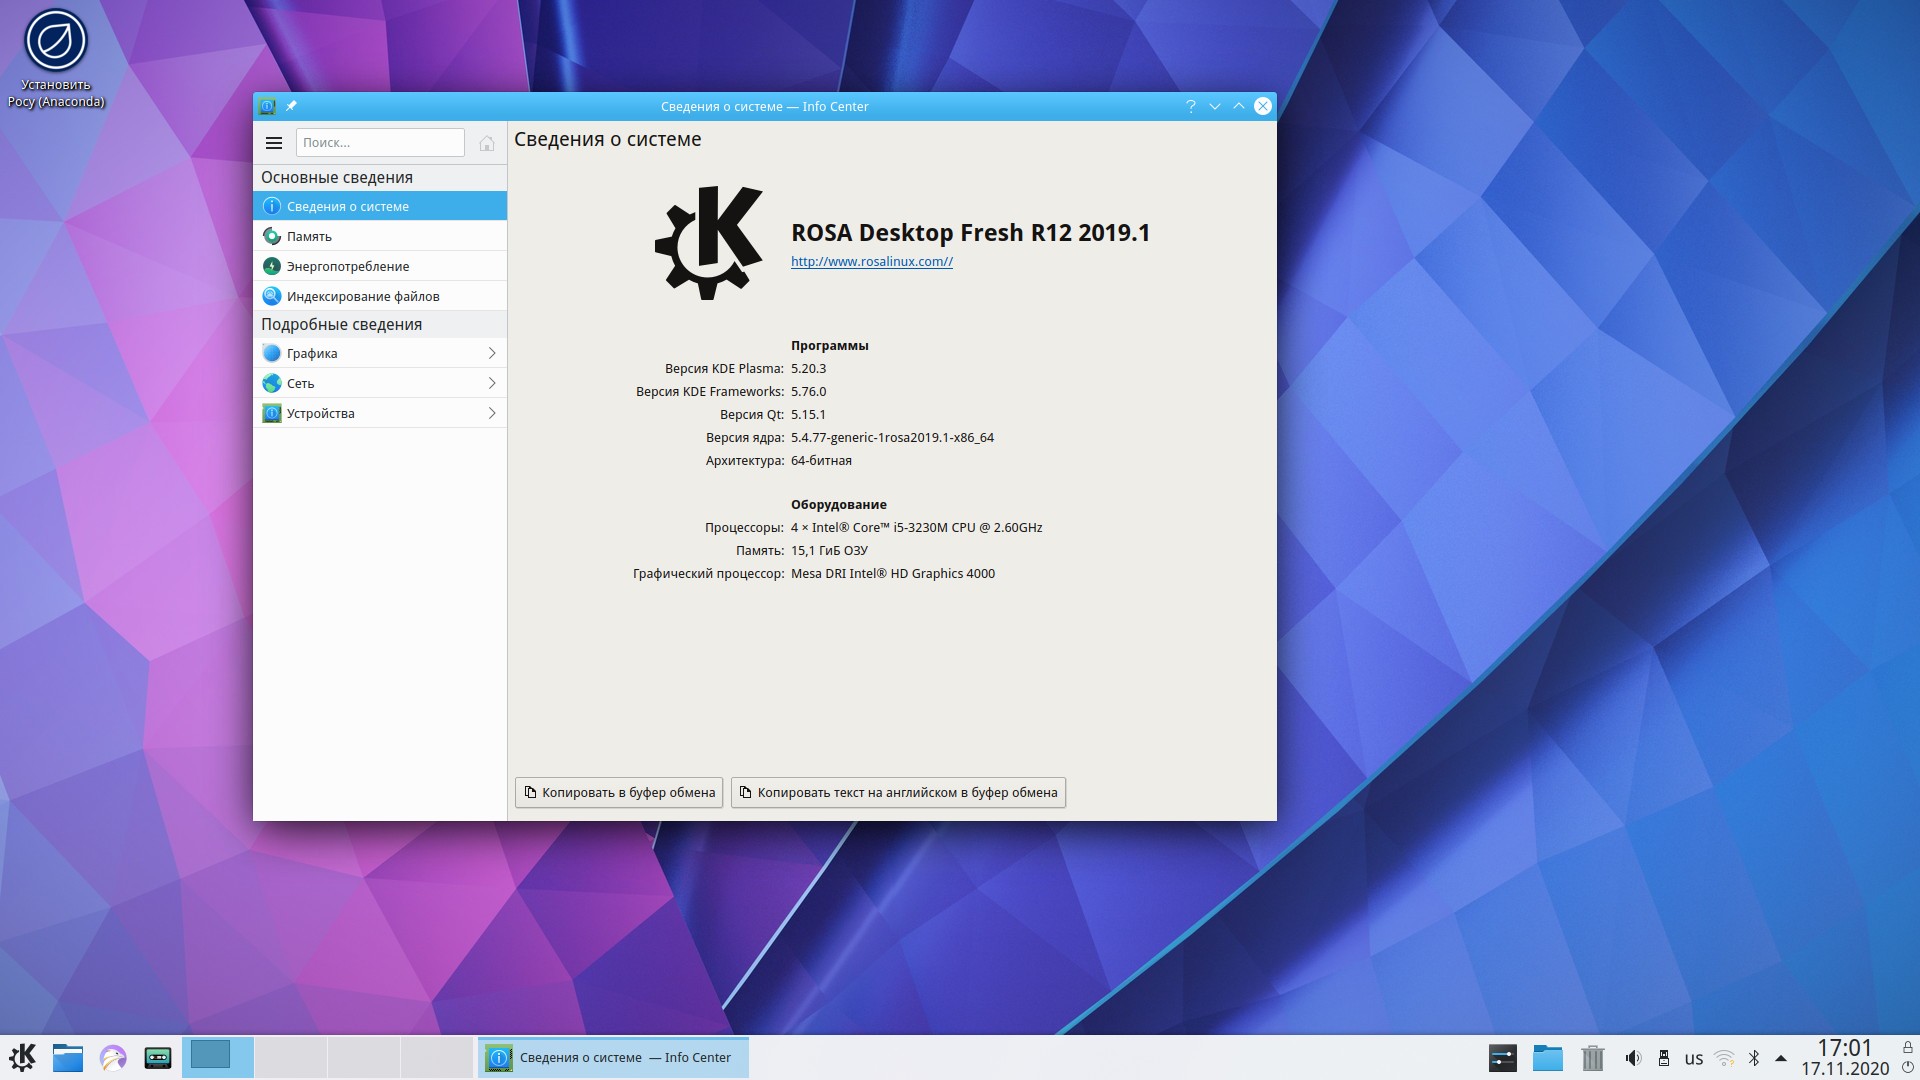Expand the Устройства category

pyautogui.click(x=380, y=413)
